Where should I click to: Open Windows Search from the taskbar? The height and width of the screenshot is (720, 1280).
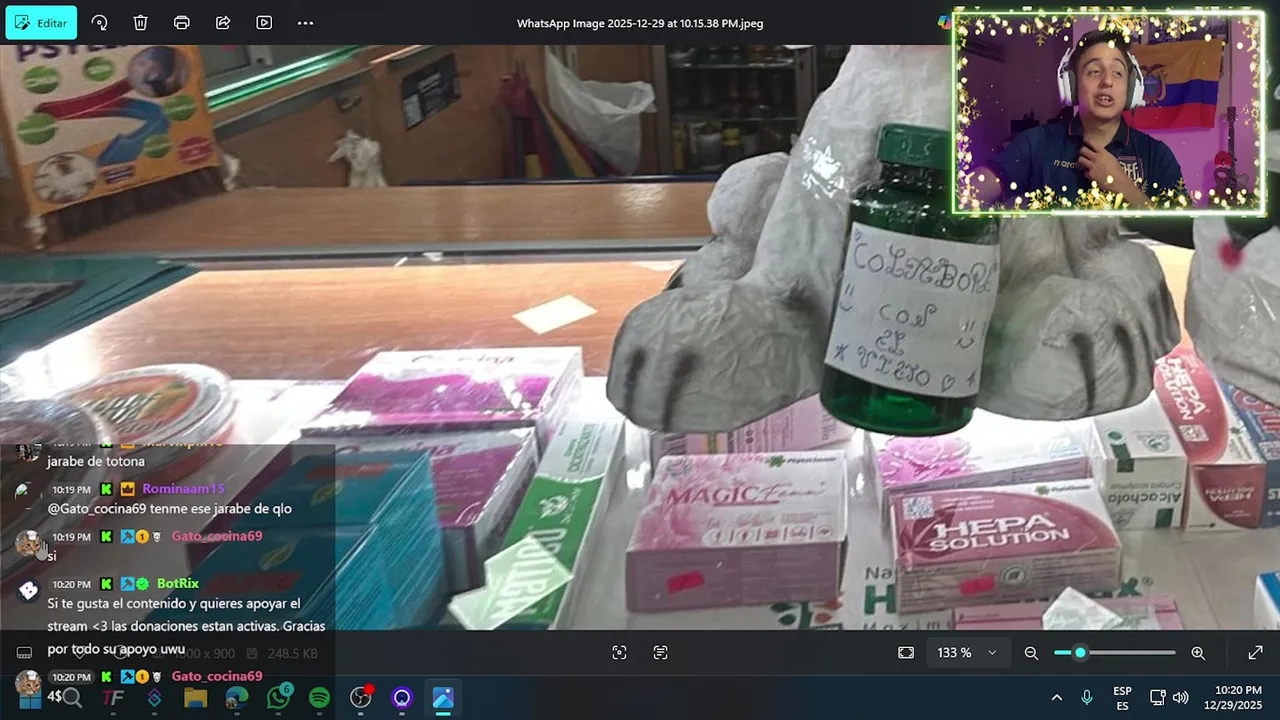72,698
